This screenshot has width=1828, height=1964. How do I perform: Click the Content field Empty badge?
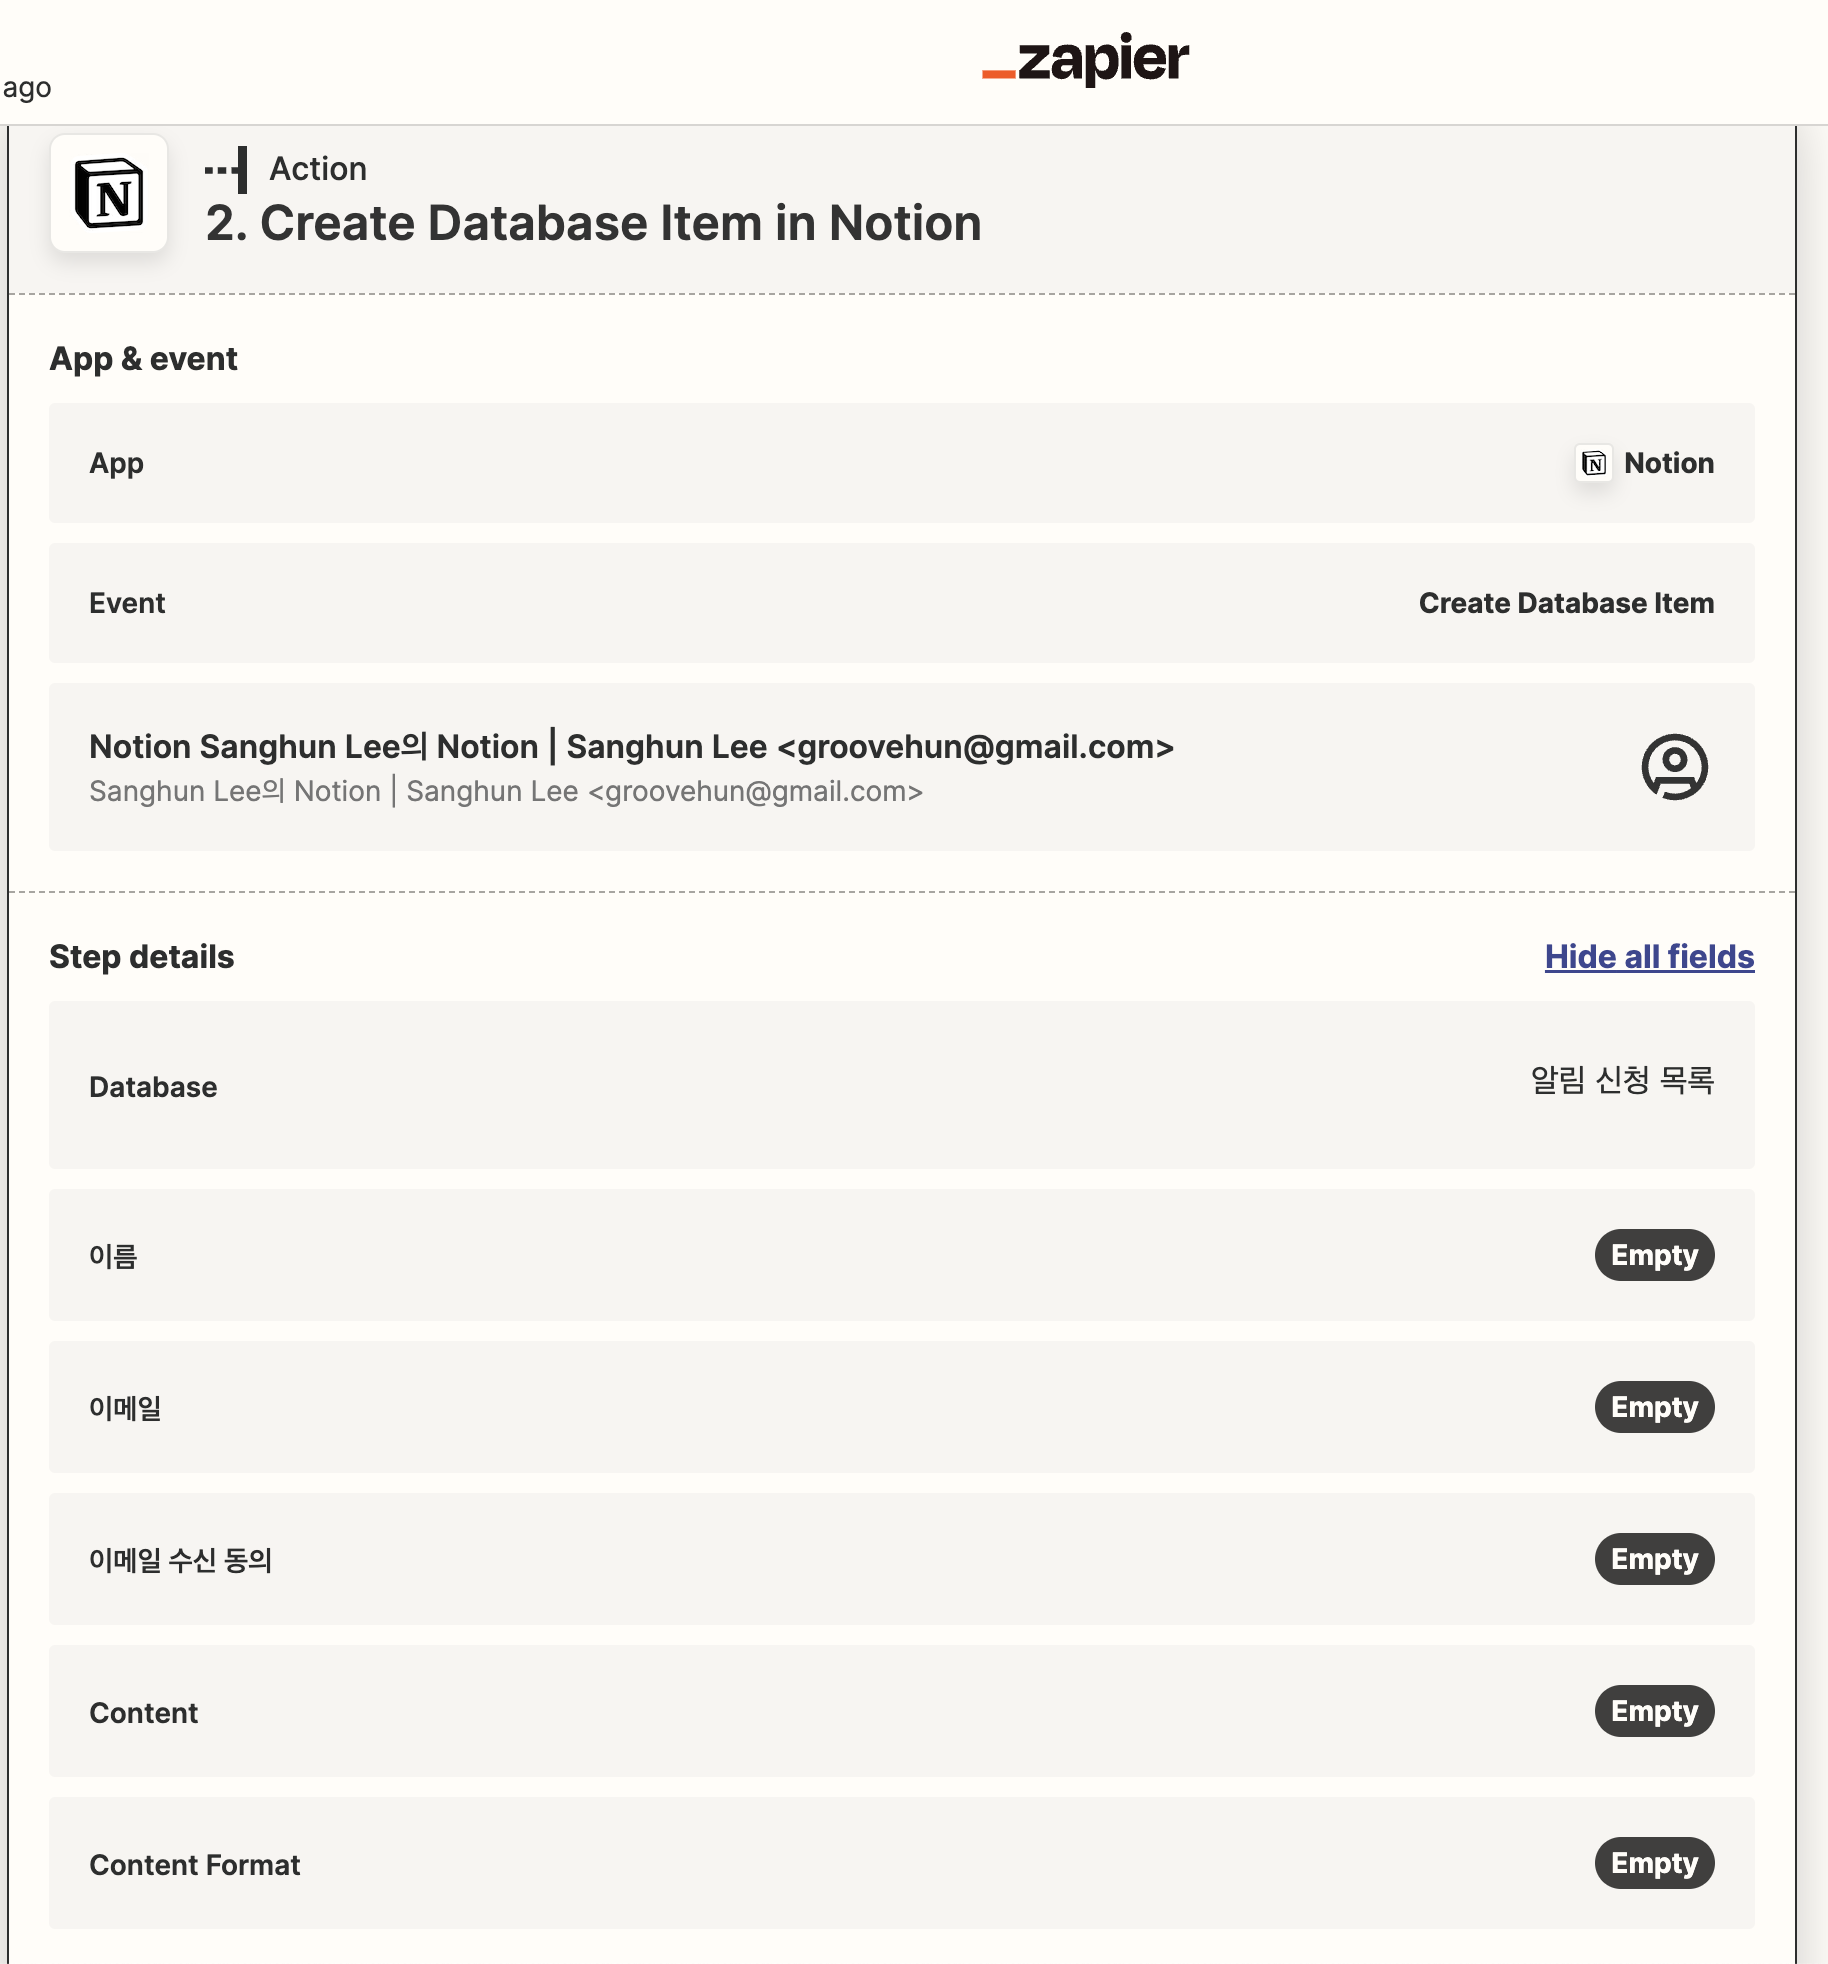[x=1654, y=1711]
